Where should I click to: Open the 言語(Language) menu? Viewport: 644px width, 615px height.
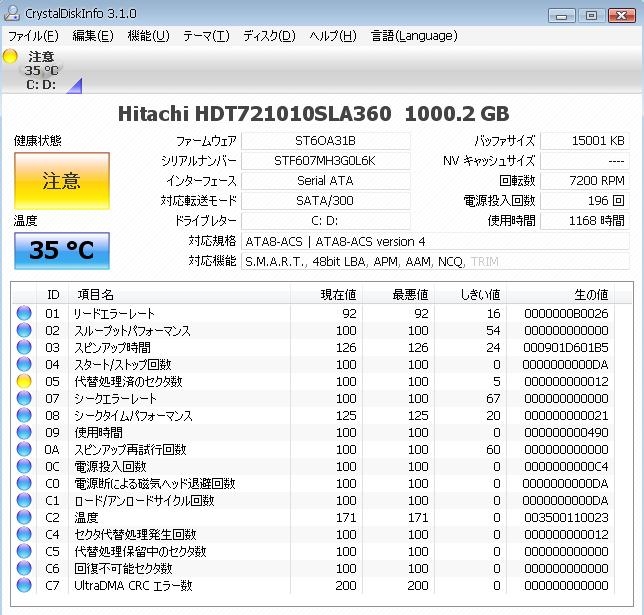pos(414,36)
